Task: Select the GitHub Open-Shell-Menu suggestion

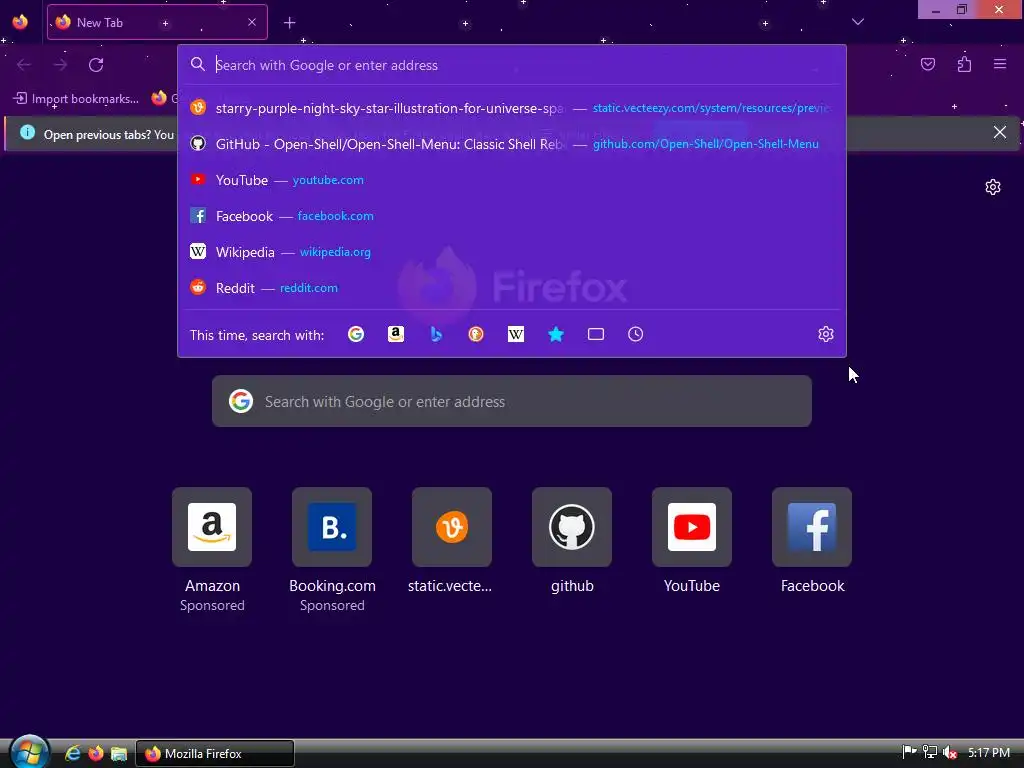Action: [511, 144]
